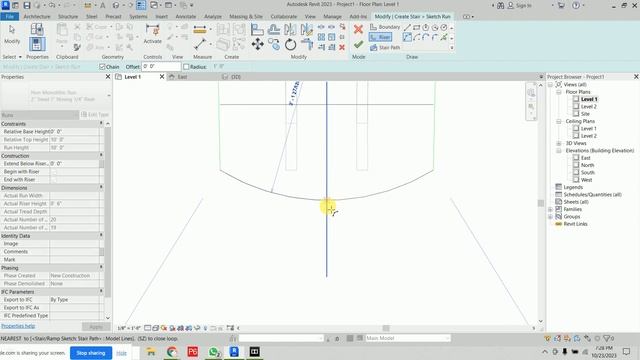Screen dimensions: 640x360
Task: Open the Properties help link
Action: pos(18,326)
